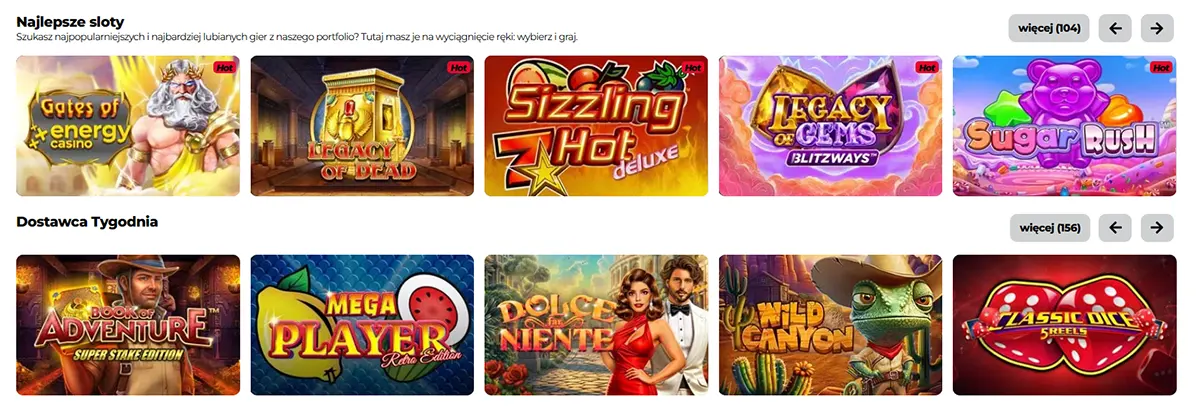1200x413 pixels.
Task: Click previous arrow in Dostawca Tygodnia row
Action: click(x=1115, y=228)
